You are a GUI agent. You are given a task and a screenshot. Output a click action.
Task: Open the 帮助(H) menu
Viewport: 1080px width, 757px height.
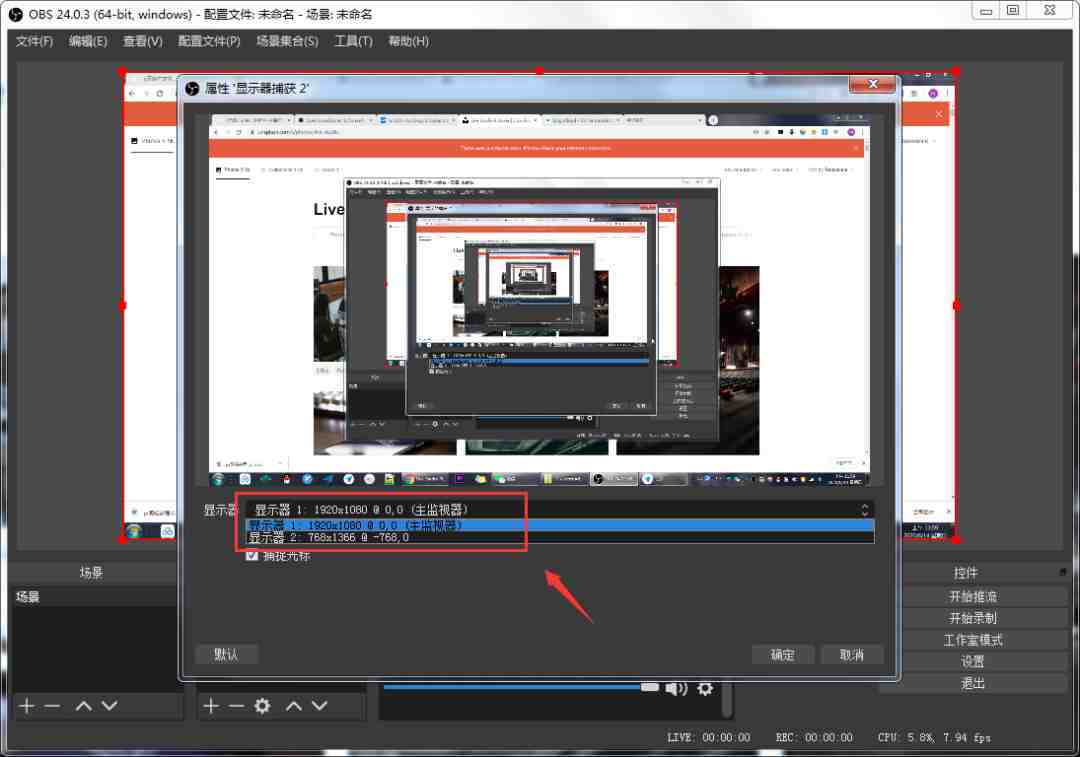coord(408,41)
